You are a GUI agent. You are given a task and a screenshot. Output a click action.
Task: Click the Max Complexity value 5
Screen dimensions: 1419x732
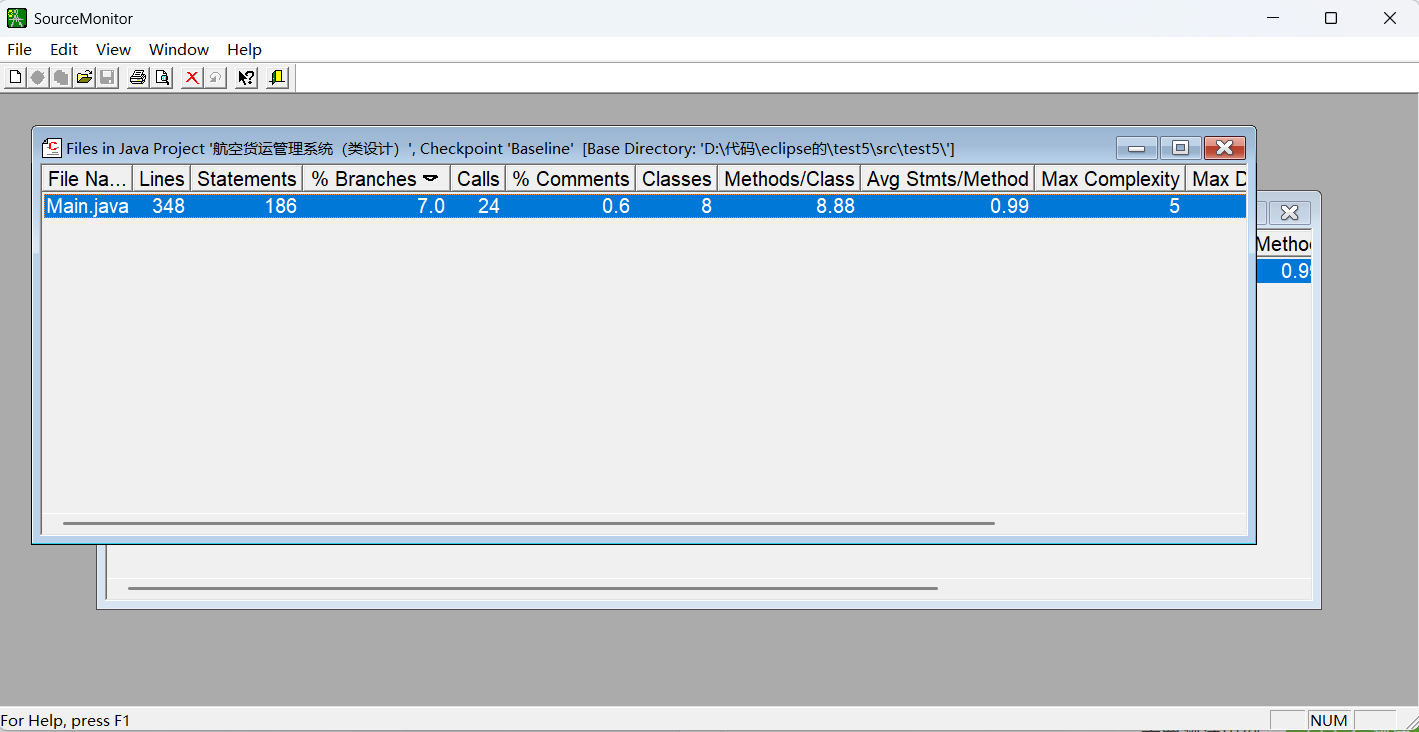coord(1175,206)
